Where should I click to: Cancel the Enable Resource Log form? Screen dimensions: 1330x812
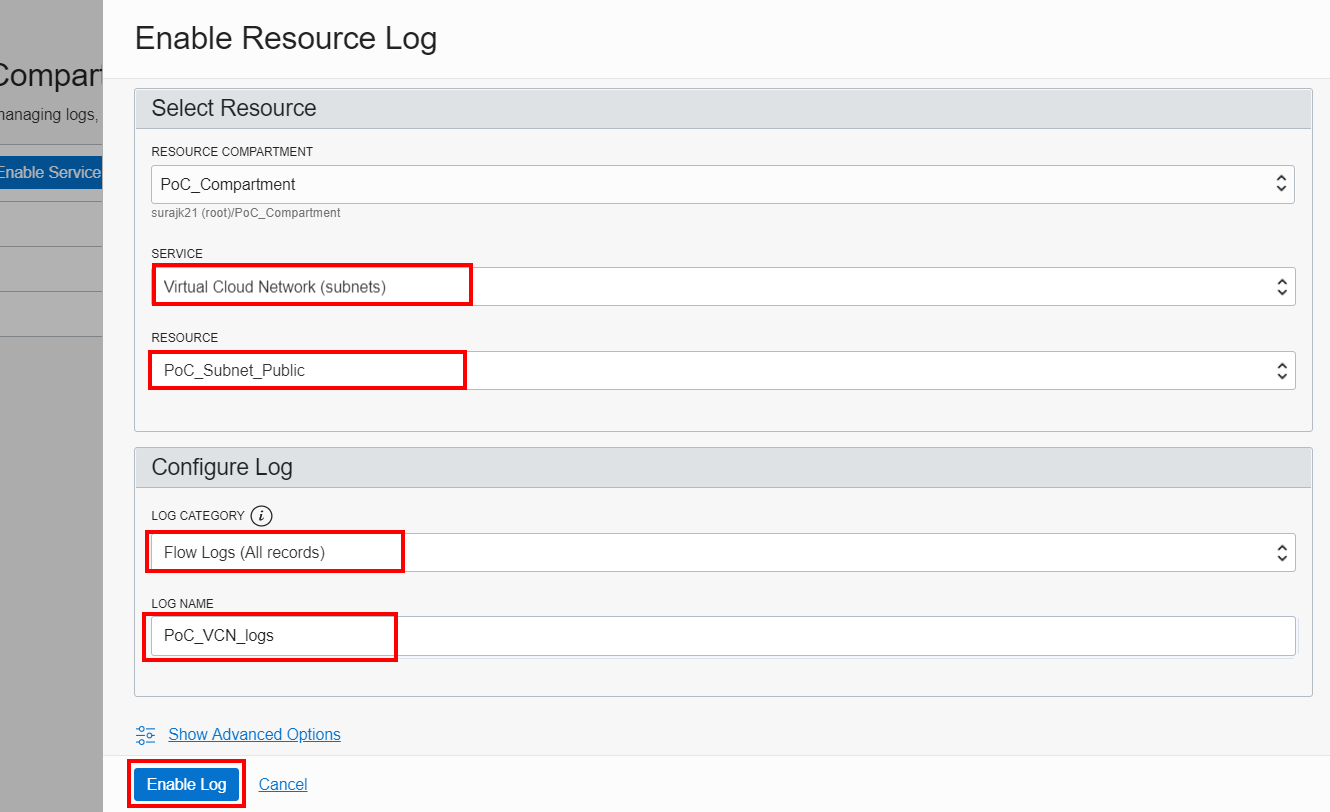[282, 784]
